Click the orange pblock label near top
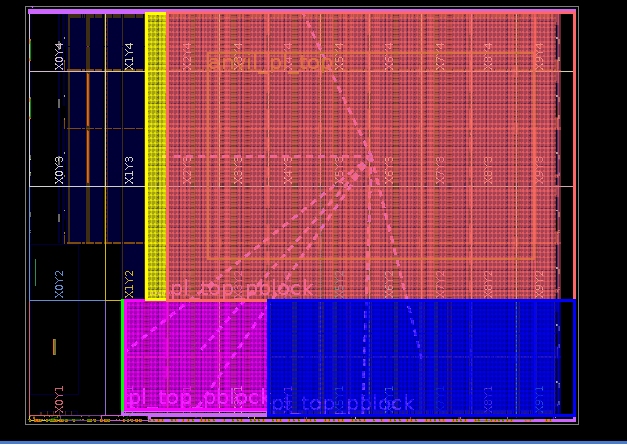Screen dimensions: 627x447 click(x=270, y=63)
